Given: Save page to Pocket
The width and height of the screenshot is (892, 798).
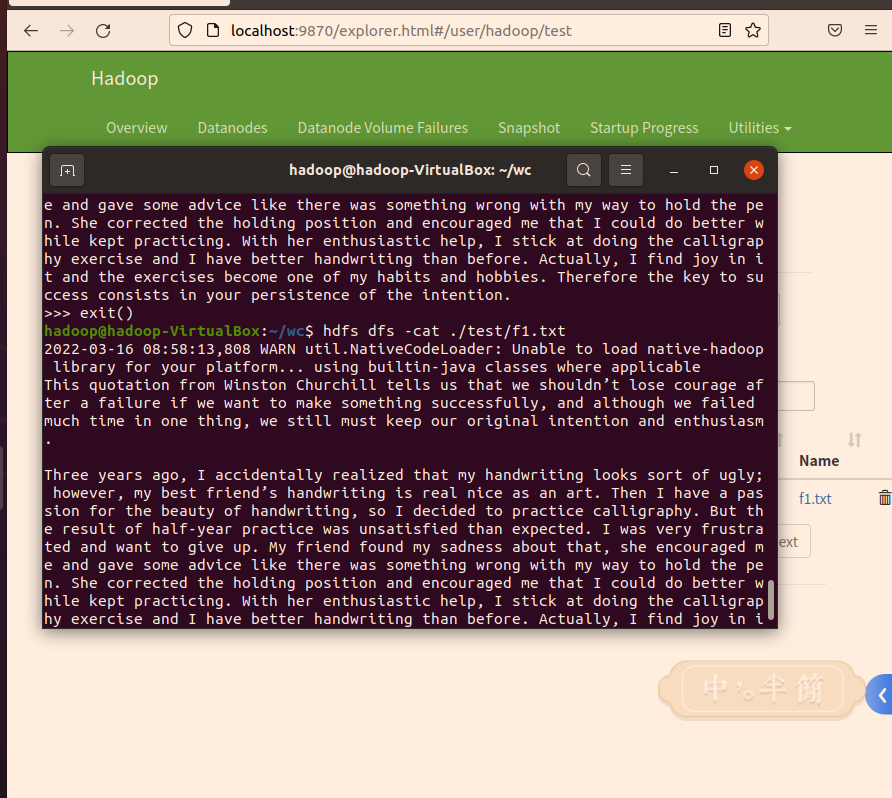Looking at the screenshot, I should 835,30.
